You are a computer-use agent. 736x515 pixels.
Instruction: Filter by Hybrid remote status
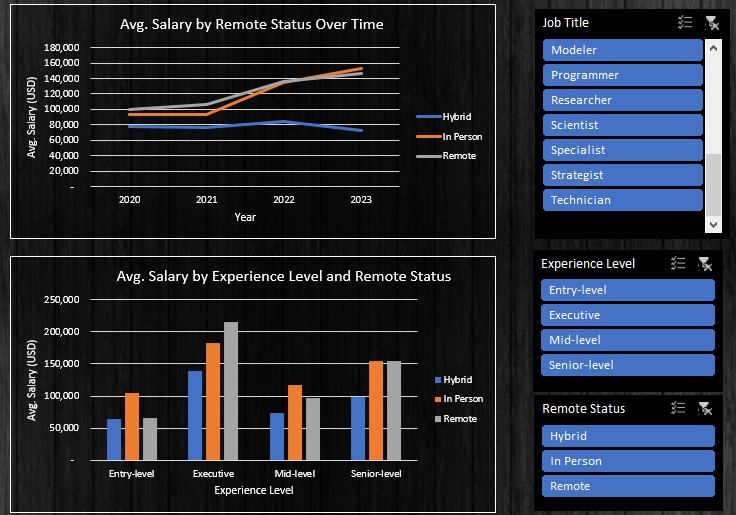tap(628, 436)
